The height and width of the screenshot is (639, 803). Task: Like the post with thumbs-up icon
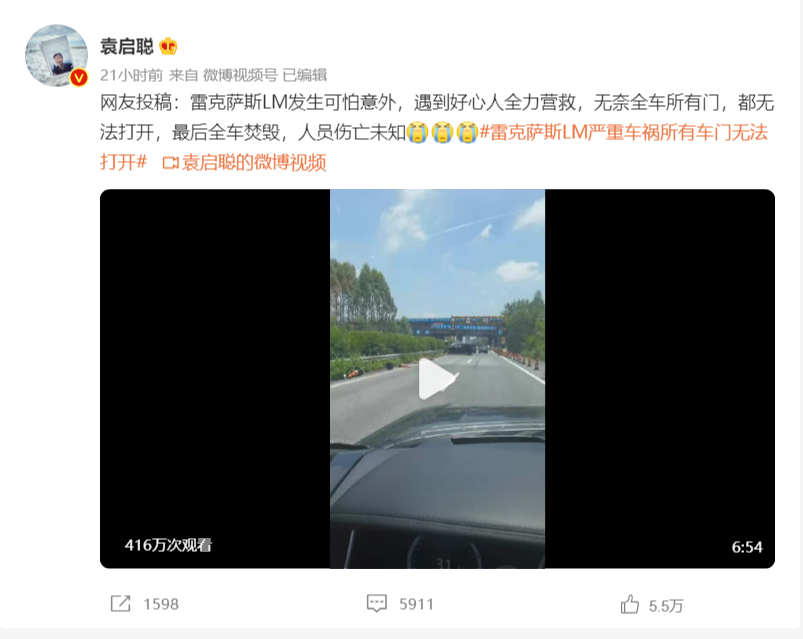629,604
